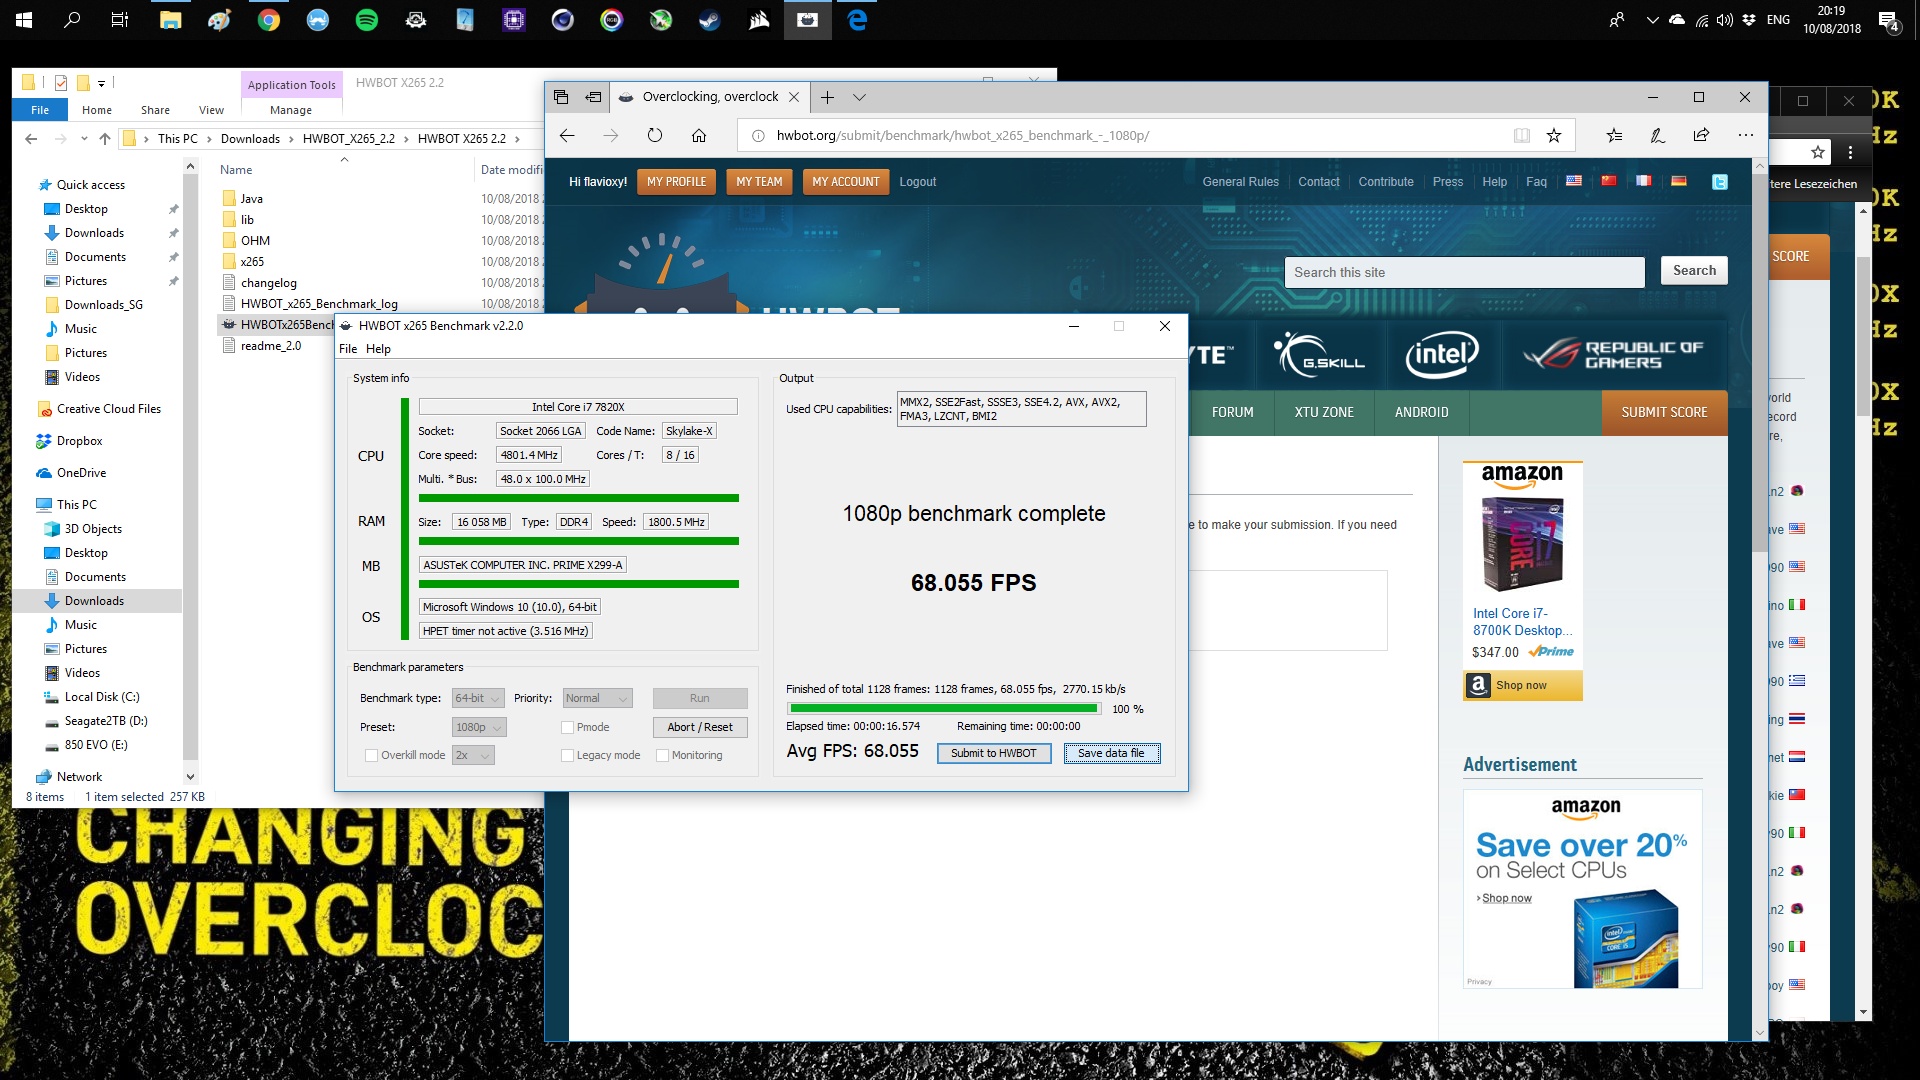The width and height of the screenshot is (1920, 1080).
Task: Open Edge favorites hub icon
Action: tap(1614, 135)
